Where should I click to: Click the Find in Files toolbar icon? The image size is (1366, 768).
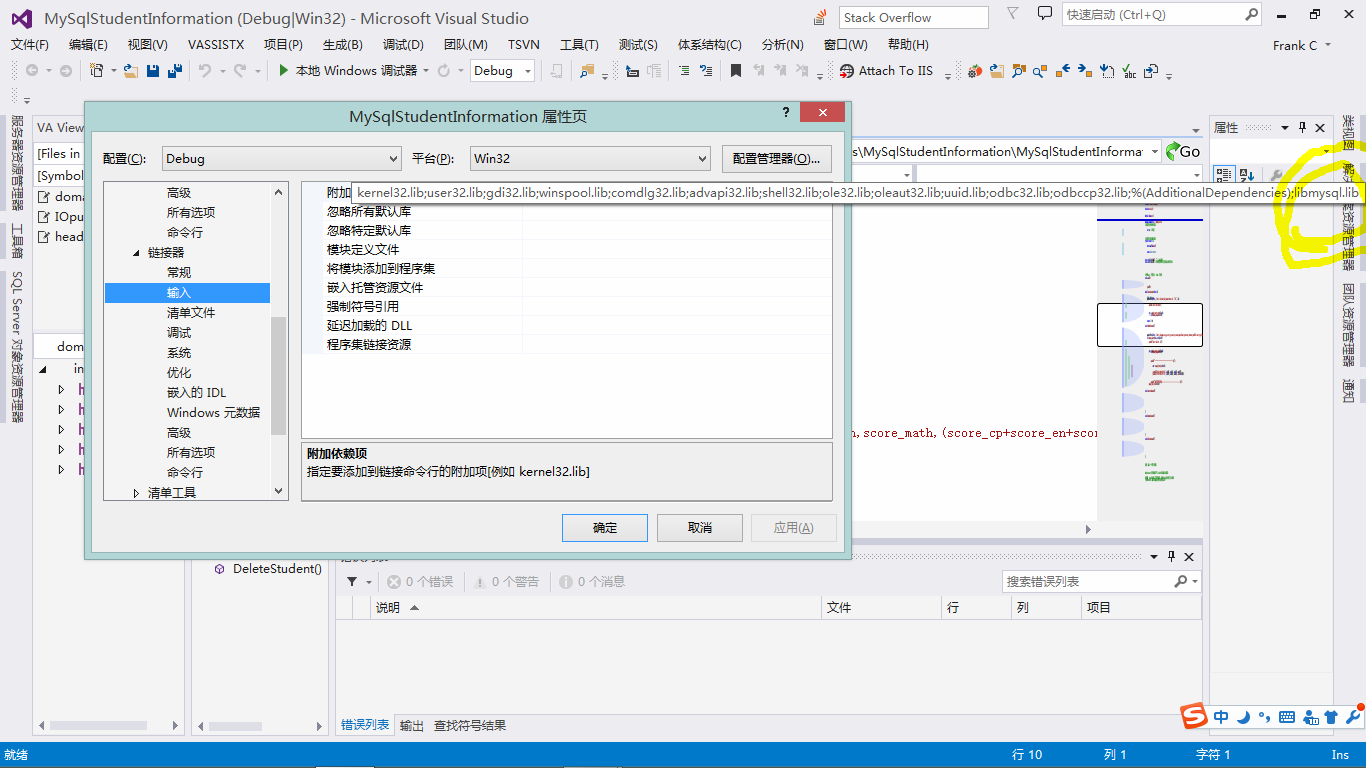pos(587,71)
